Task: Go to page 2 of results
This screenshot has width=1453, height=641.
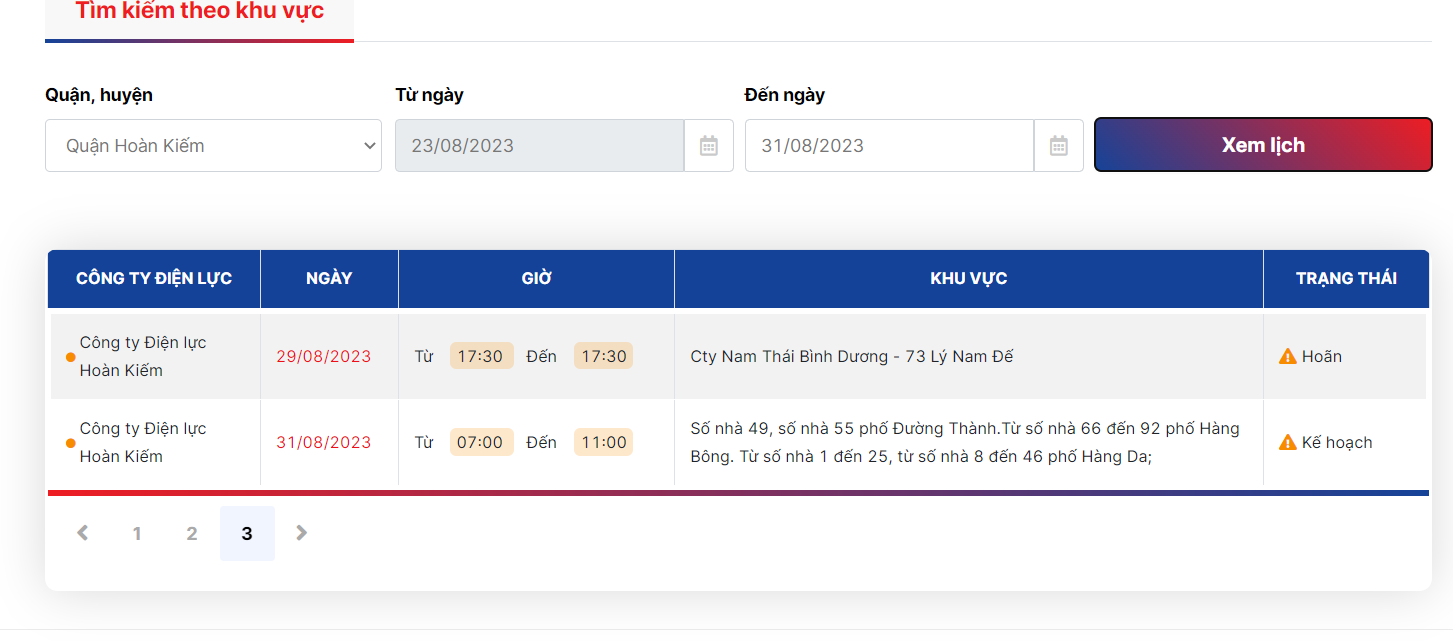Action: pos(192,534)
